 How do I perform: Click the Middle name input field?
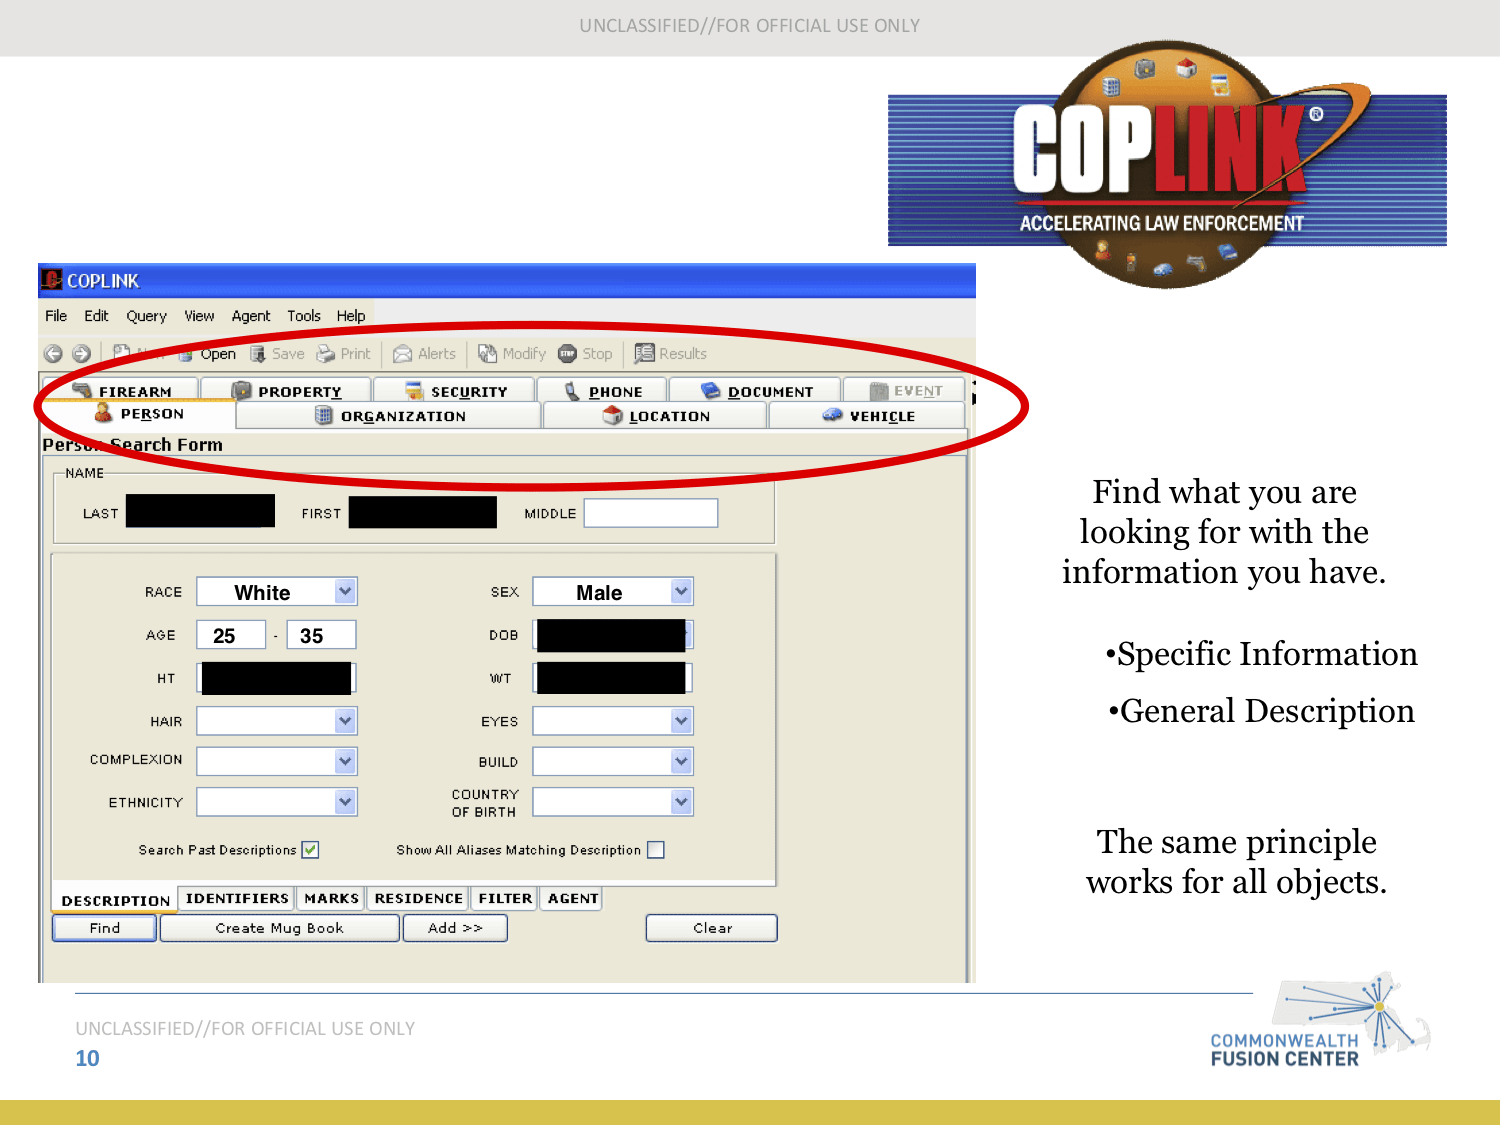pos(651,513)
